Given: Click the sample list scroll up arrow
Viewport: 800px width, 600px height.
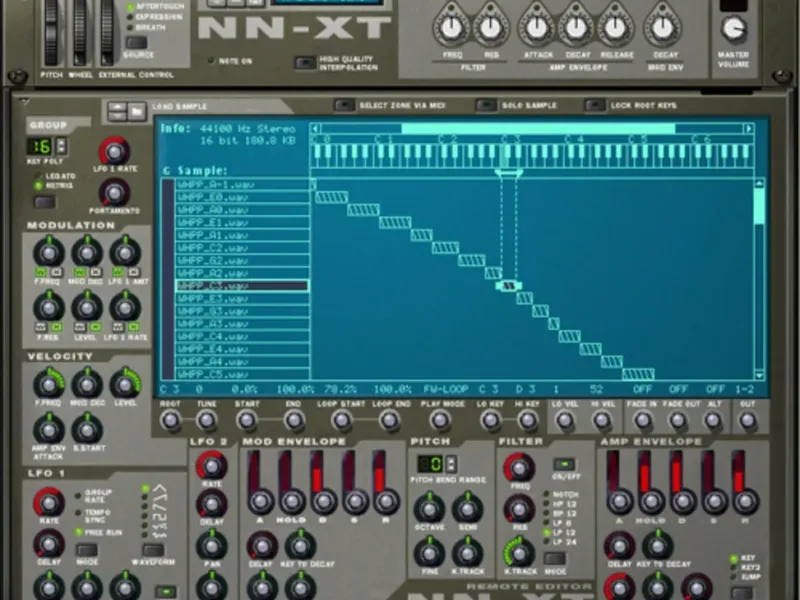Looking at the screenshot, I should tap(759, 183).
